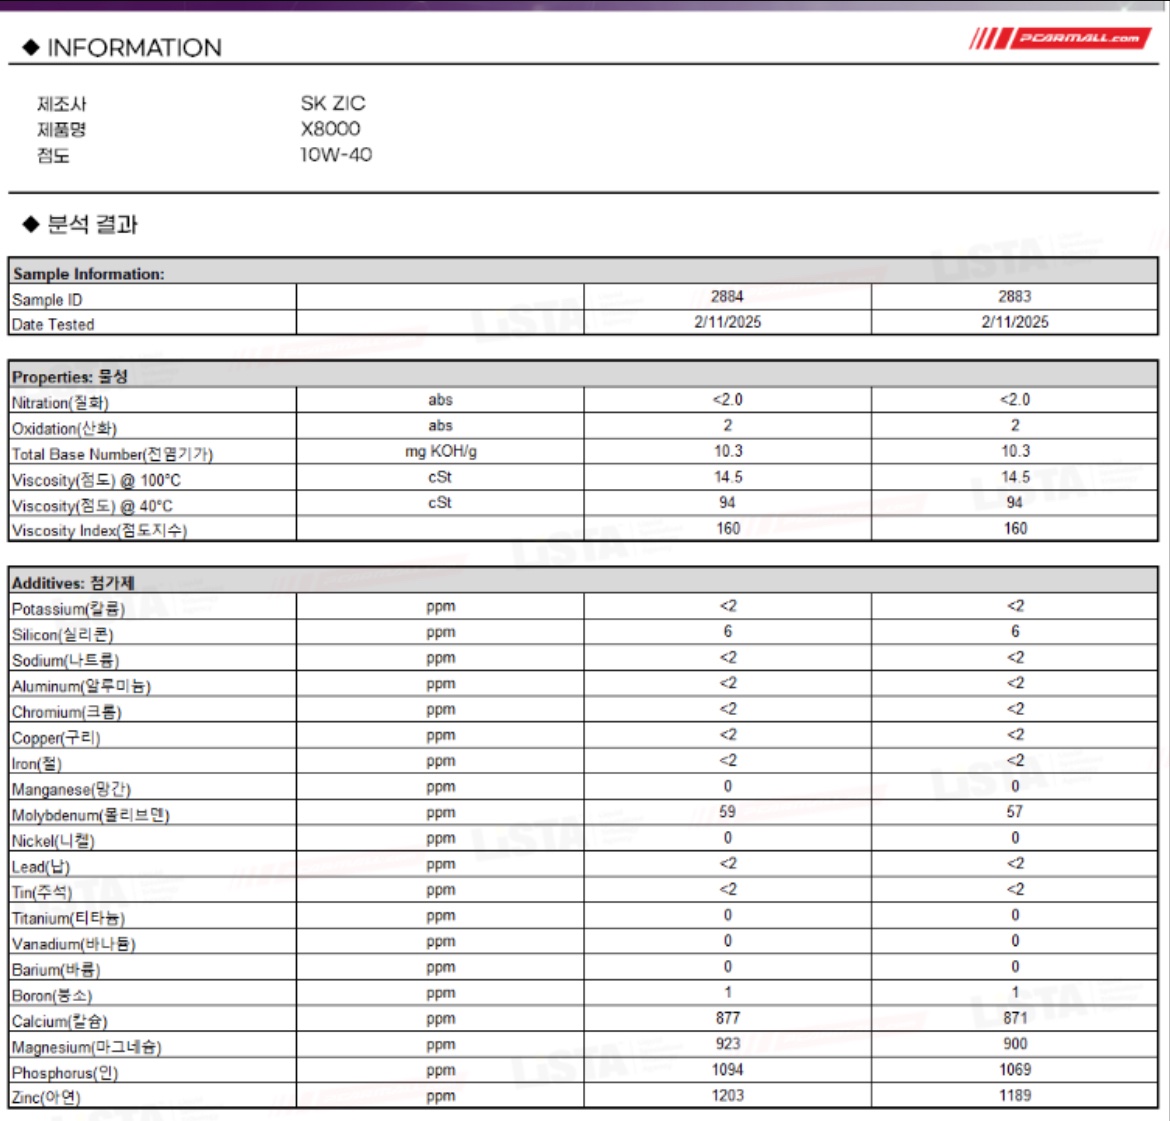1170x1121 pixels.
Task: Select Viscosity Index 160 for sample 2883
Action: (1015, 528)
